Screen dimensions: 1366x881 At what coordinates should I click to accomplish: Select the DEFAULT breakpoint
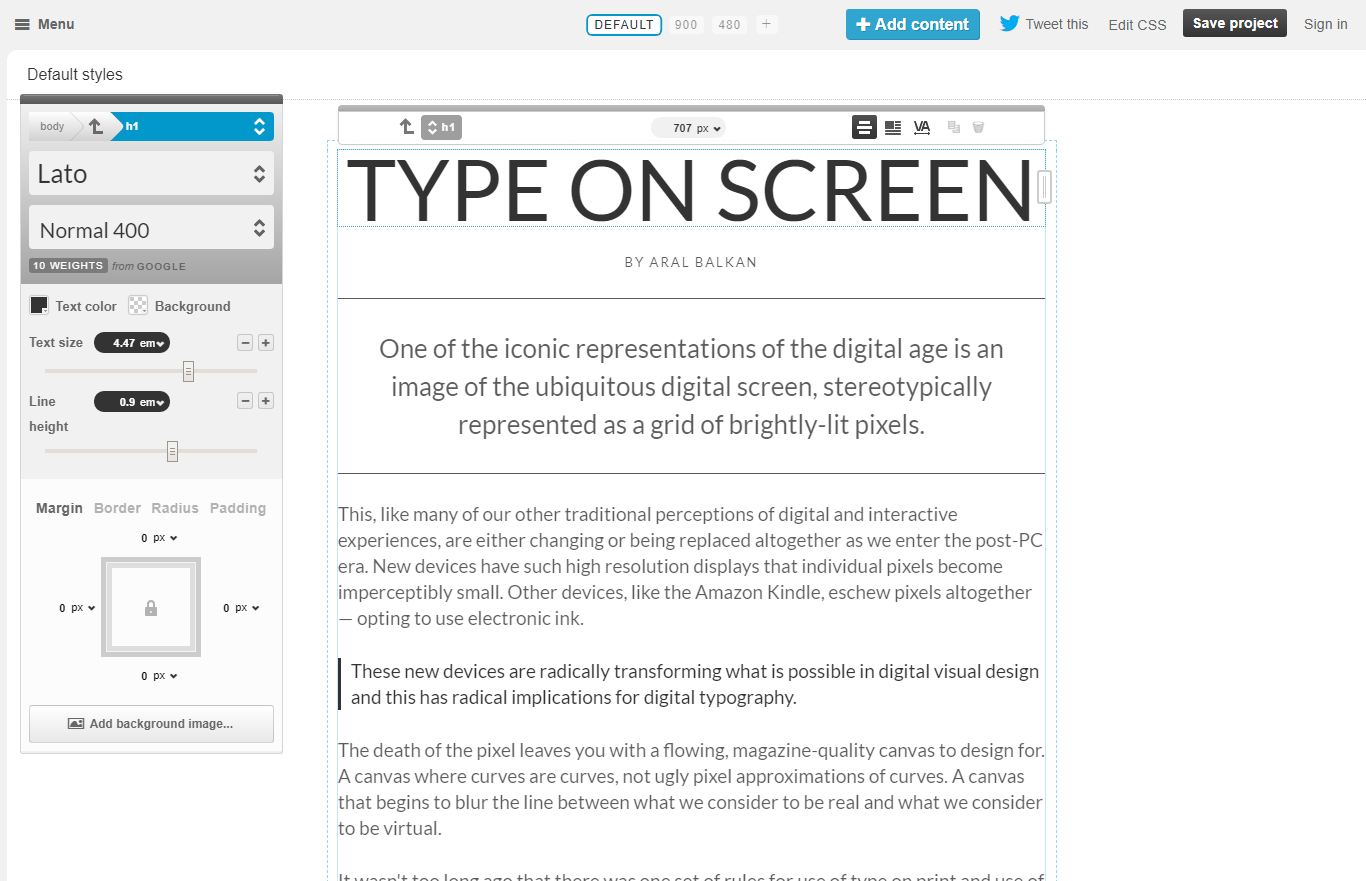624,24
